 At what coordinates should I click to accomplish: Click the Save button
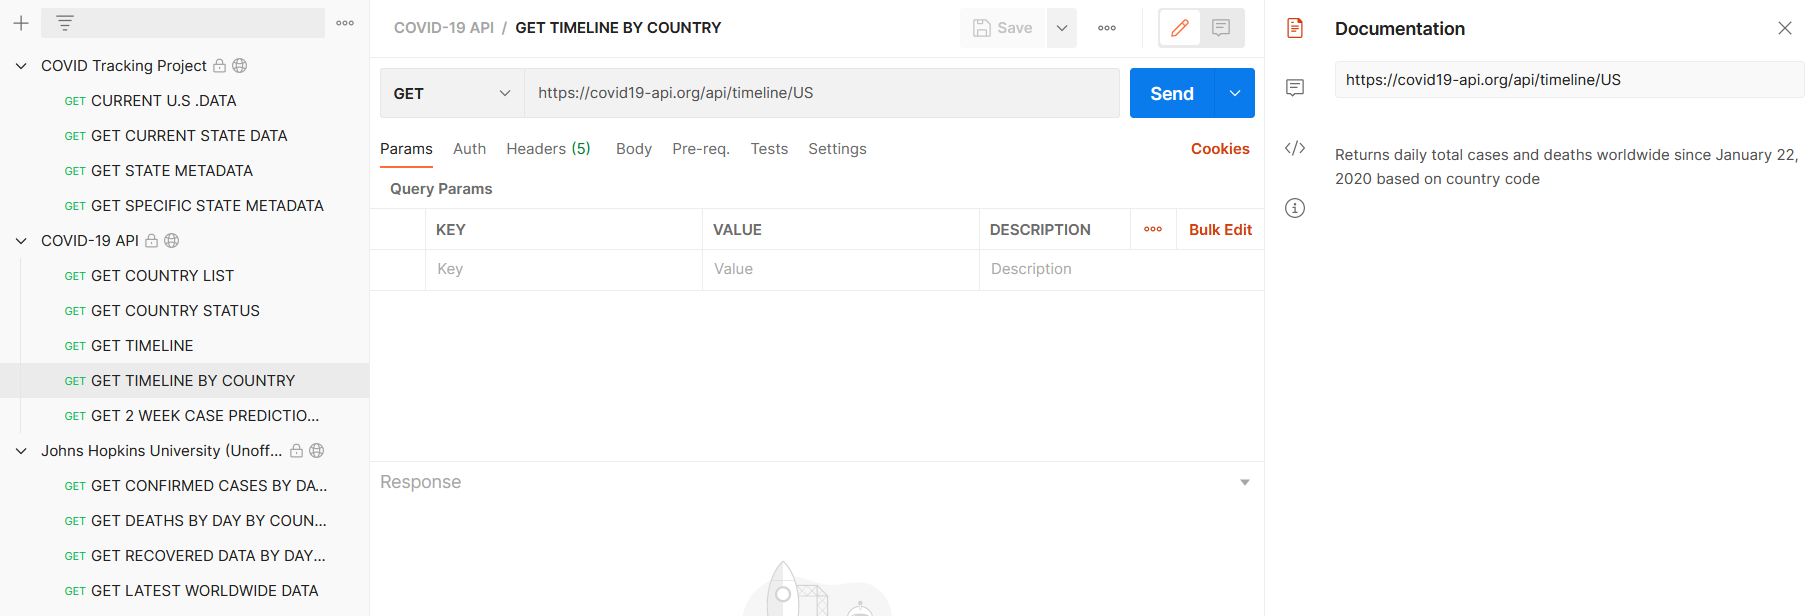(1003, 28)
